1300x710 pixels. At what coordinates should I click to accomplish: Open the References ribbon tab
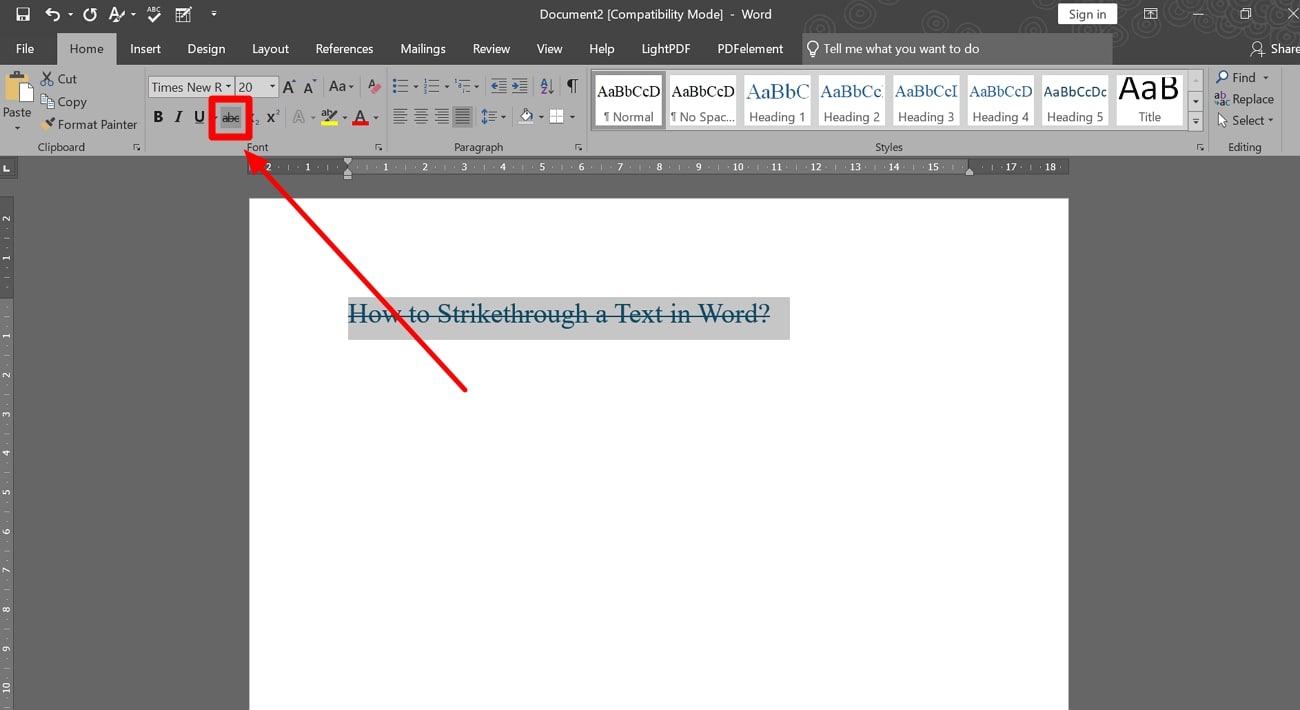pos(344,48)
